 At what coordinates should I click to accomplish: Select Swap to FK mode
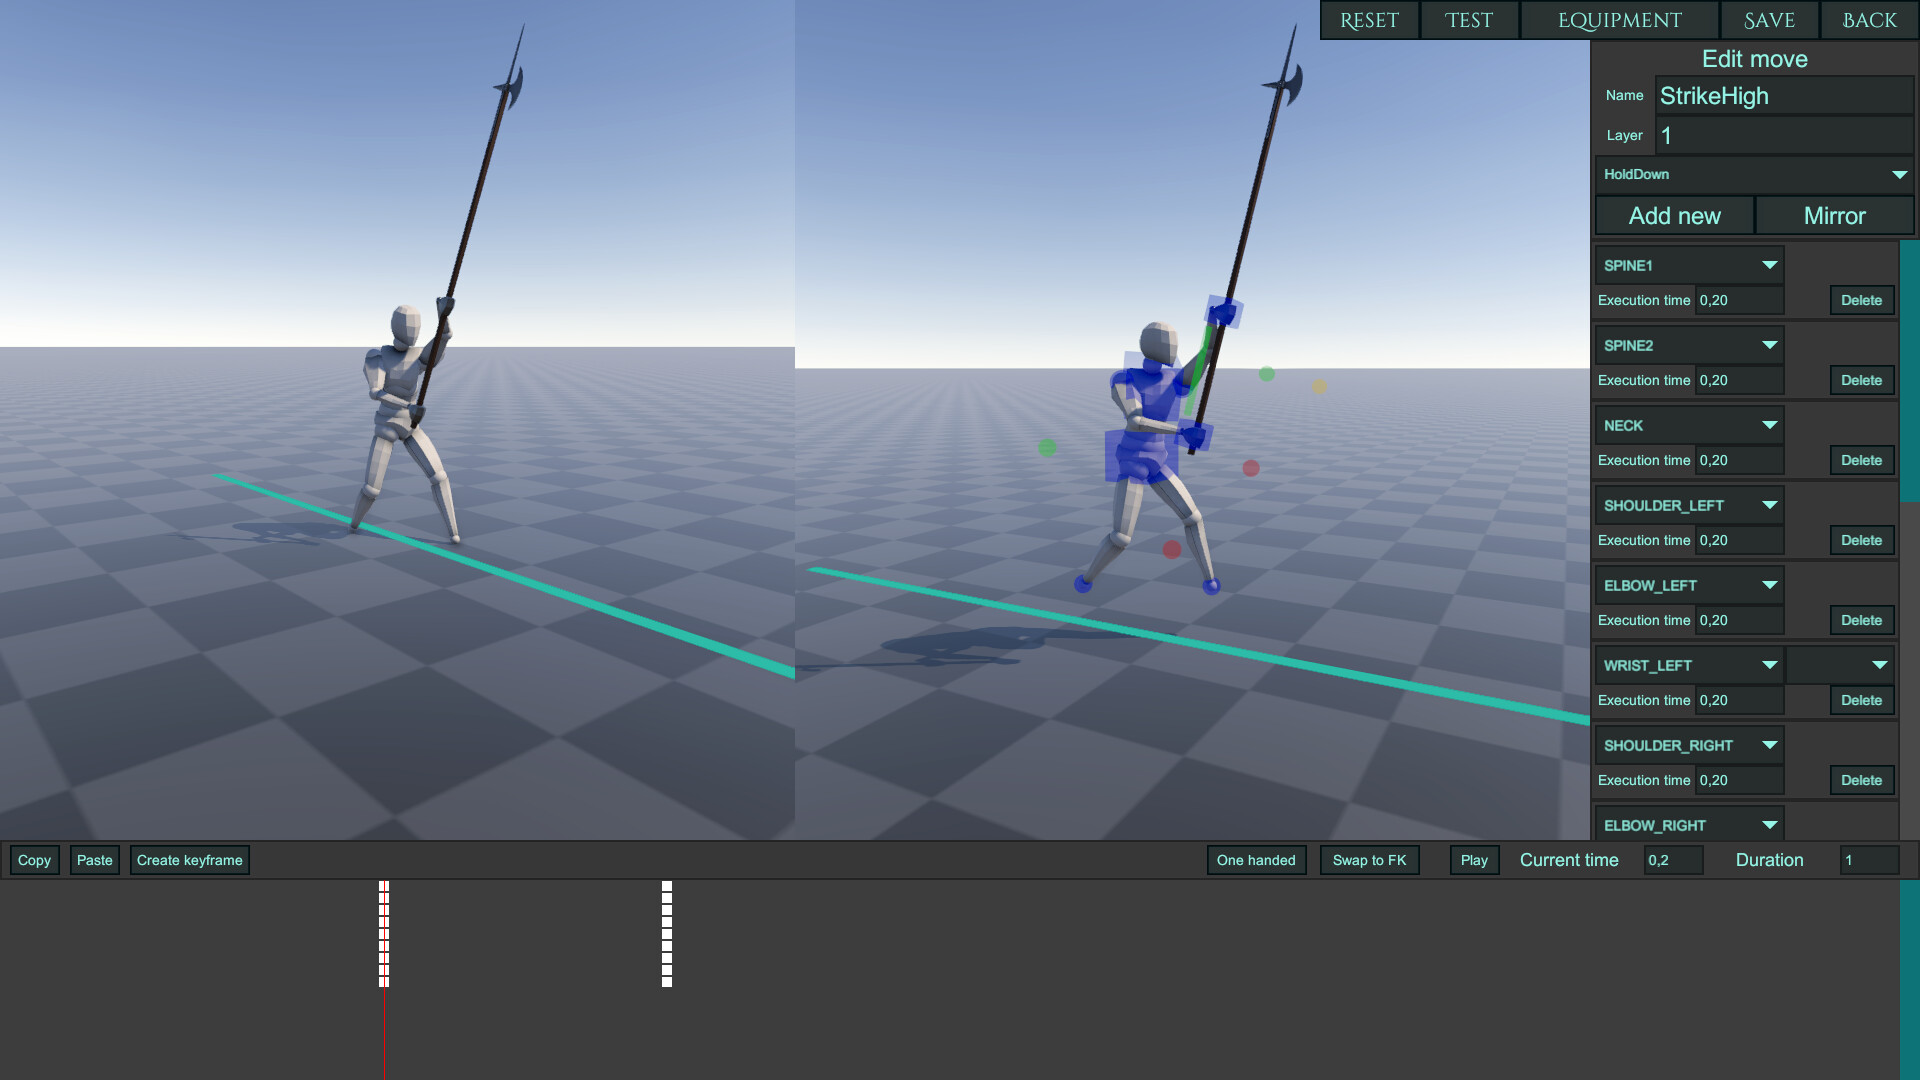point(1369,860)
